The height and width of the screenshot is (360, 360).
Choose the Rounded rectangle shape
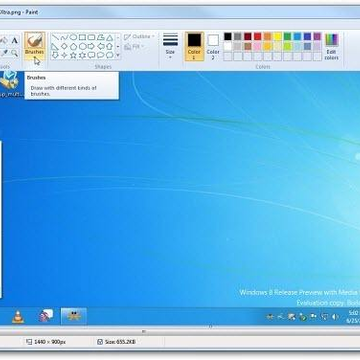coord(91,37)
